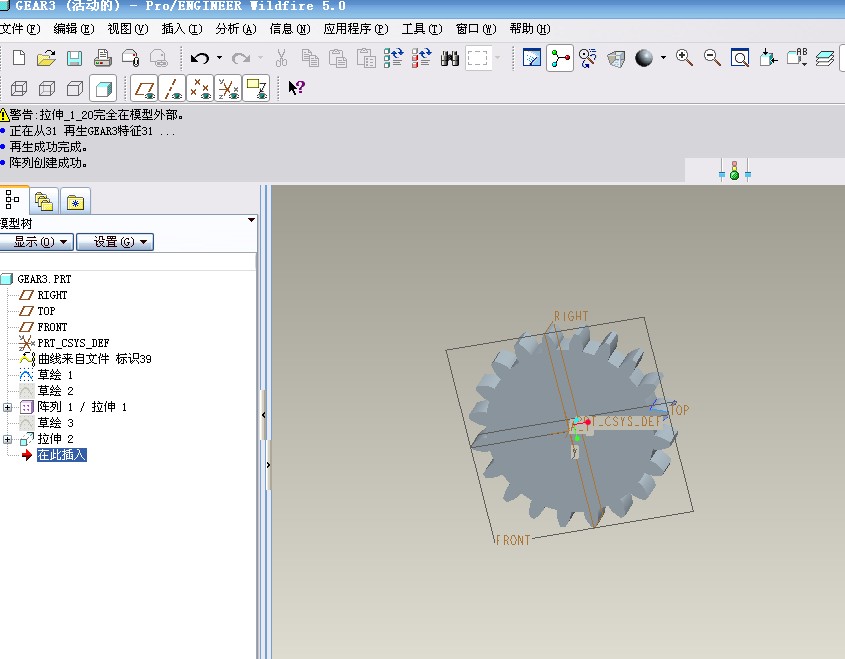845x659 pixels.
Task: Switch to Shading display mode
Action: 103,88
